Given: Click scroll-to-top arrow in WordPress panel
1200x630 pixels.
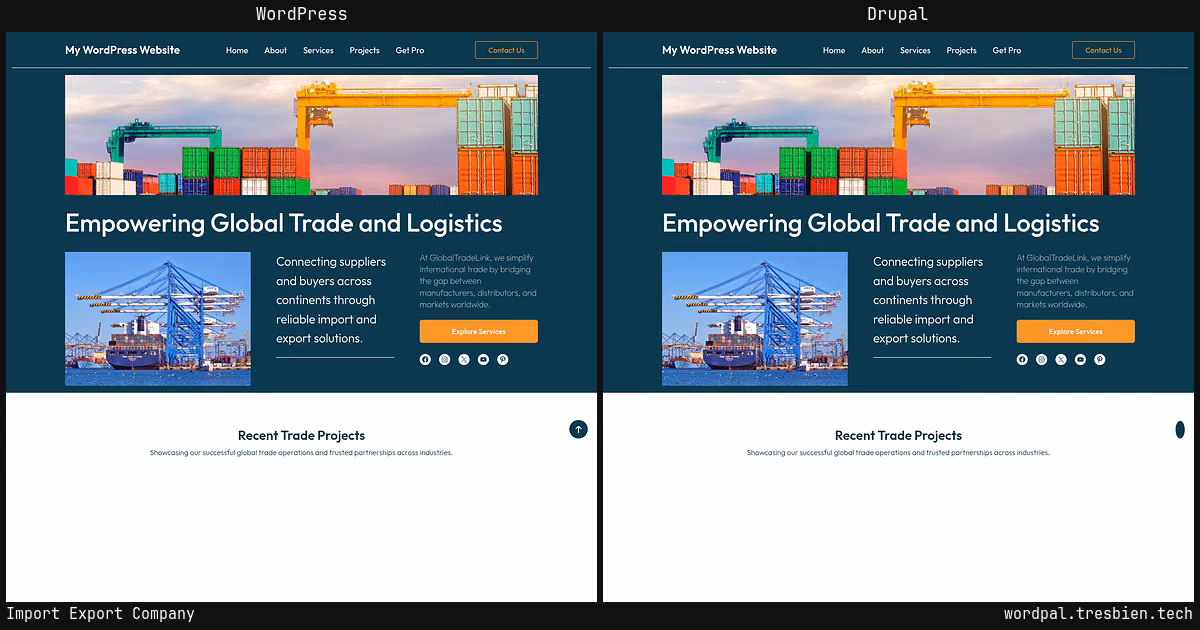Looking at the screenshot, I should click(578, 429).
